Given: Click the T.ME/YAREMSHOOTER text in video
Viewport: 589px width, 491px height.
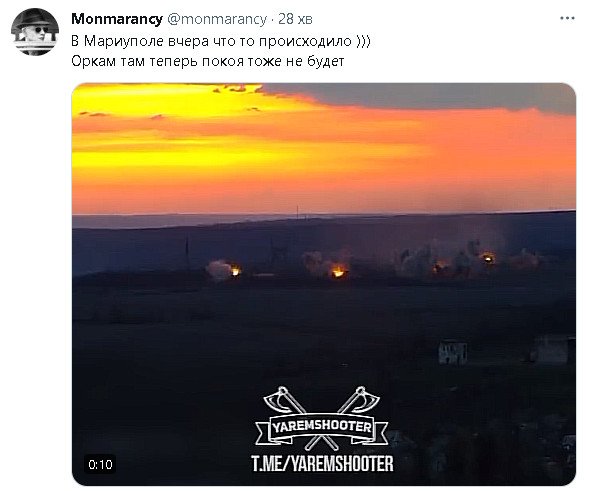Looking at the screenshot, I should click(x=322, y=464).
